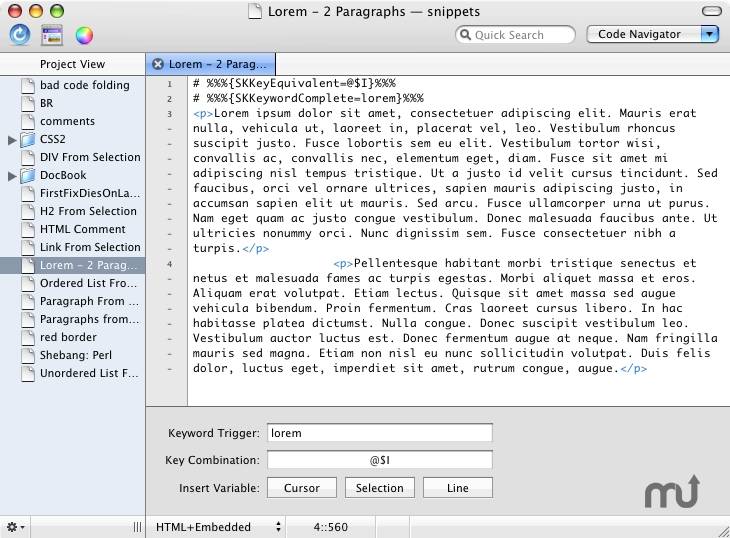Click the Quick Search magnifier icon

[x=465, y=34]
